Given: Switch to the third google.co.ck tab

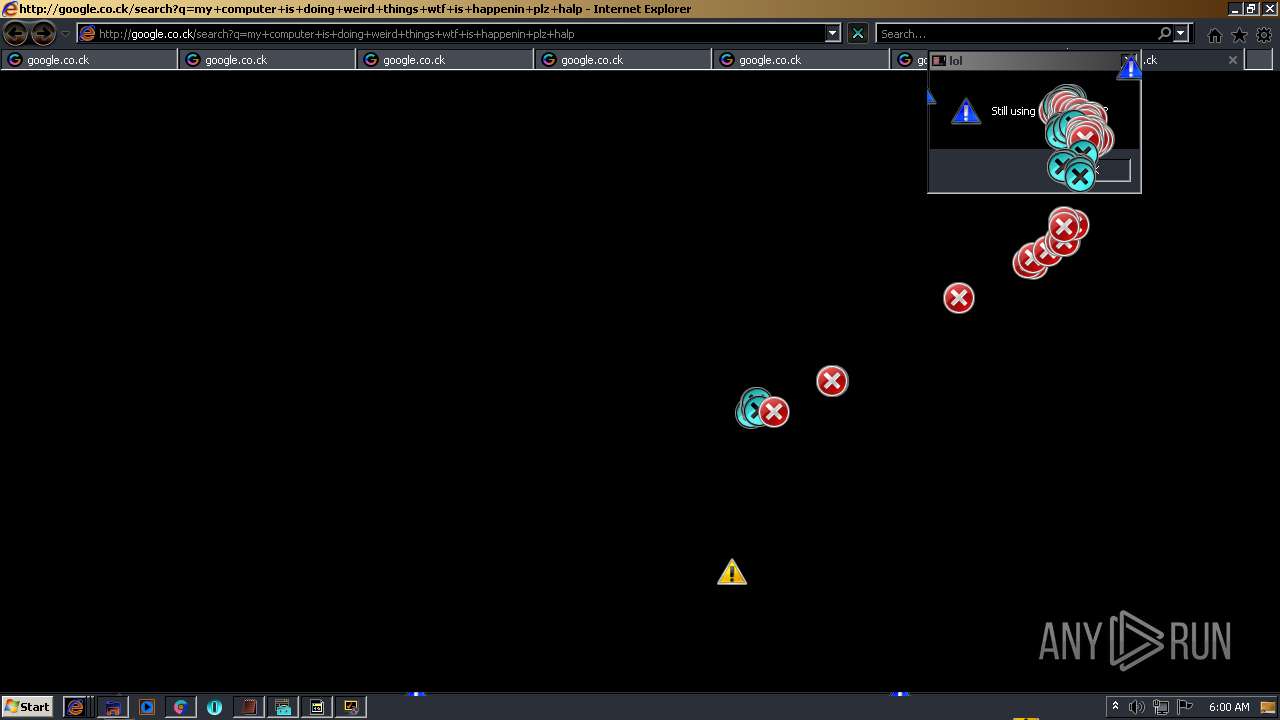Looking at the screenshot, I should pos(445,60).
